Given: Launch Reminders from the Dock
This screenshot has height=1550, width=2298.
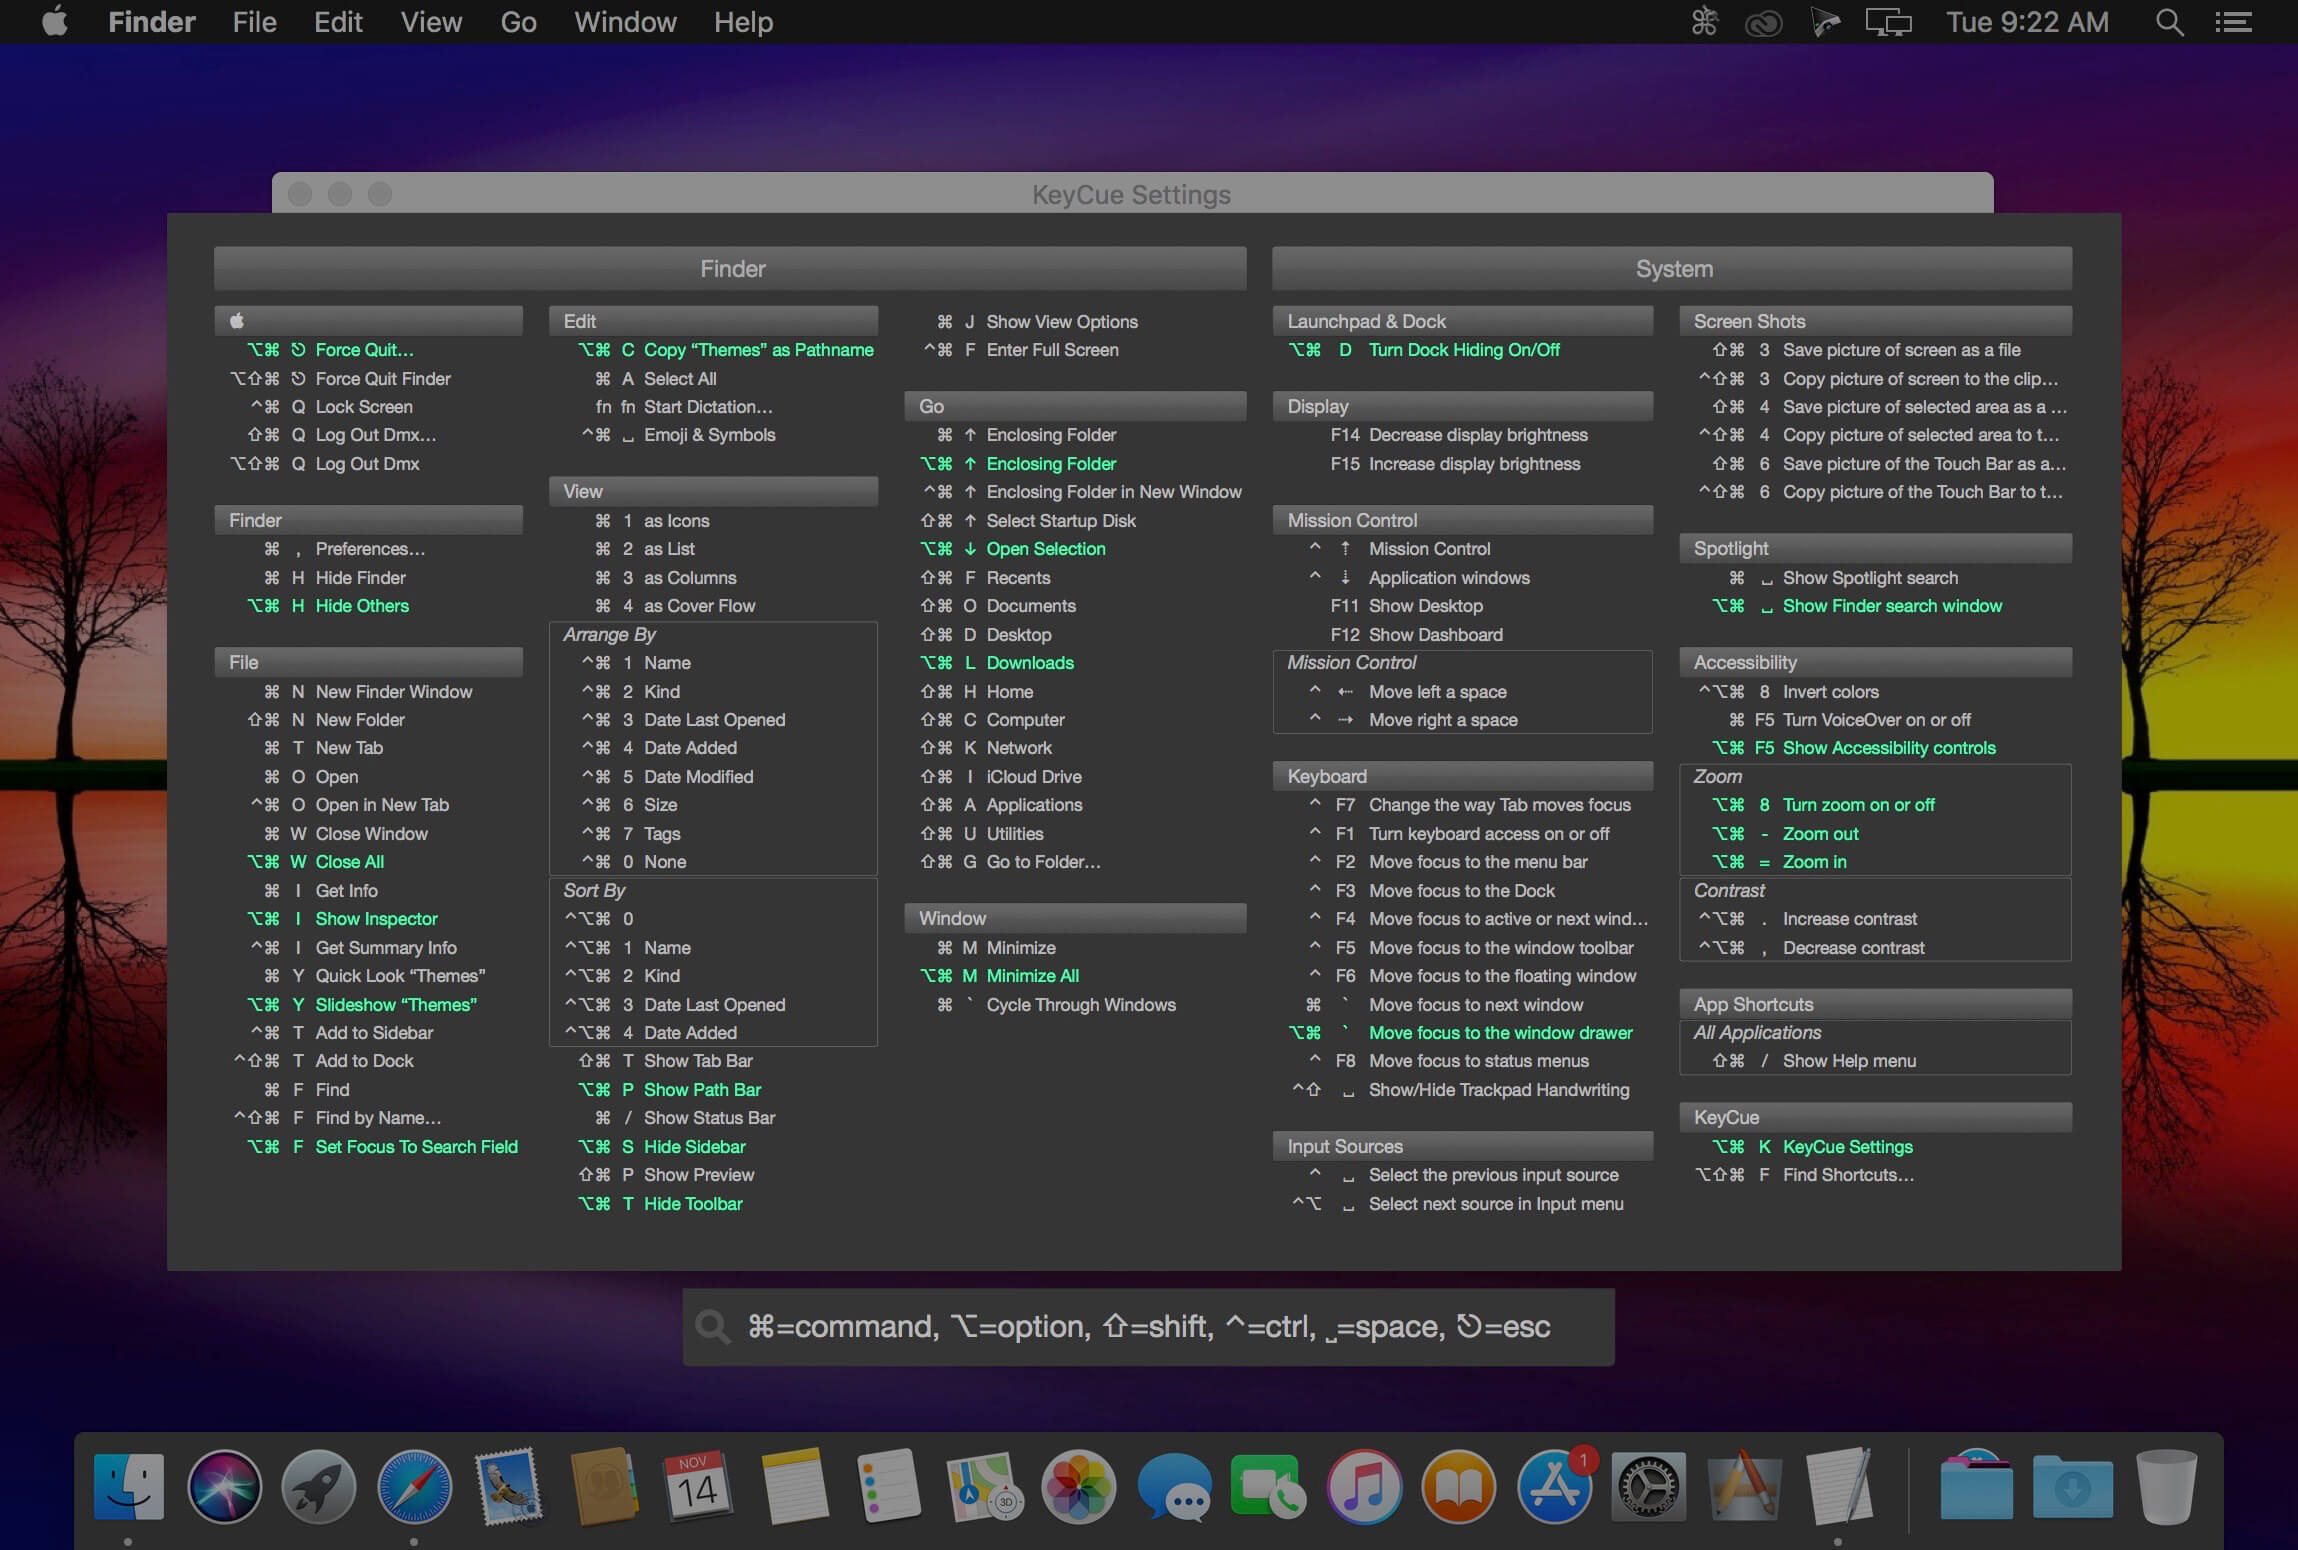Looking at the screenshot, I should 889,1487.
